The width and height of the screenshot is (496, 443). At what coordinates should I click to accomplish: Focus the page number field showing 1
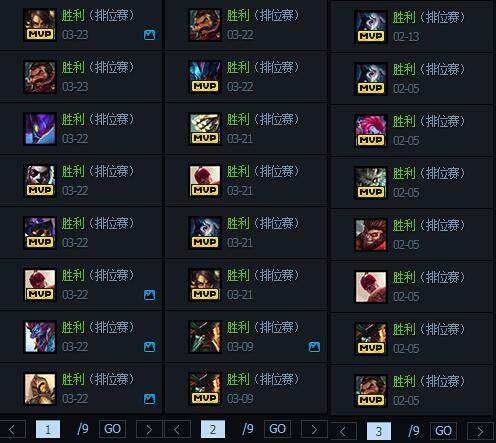pos(48,429)
